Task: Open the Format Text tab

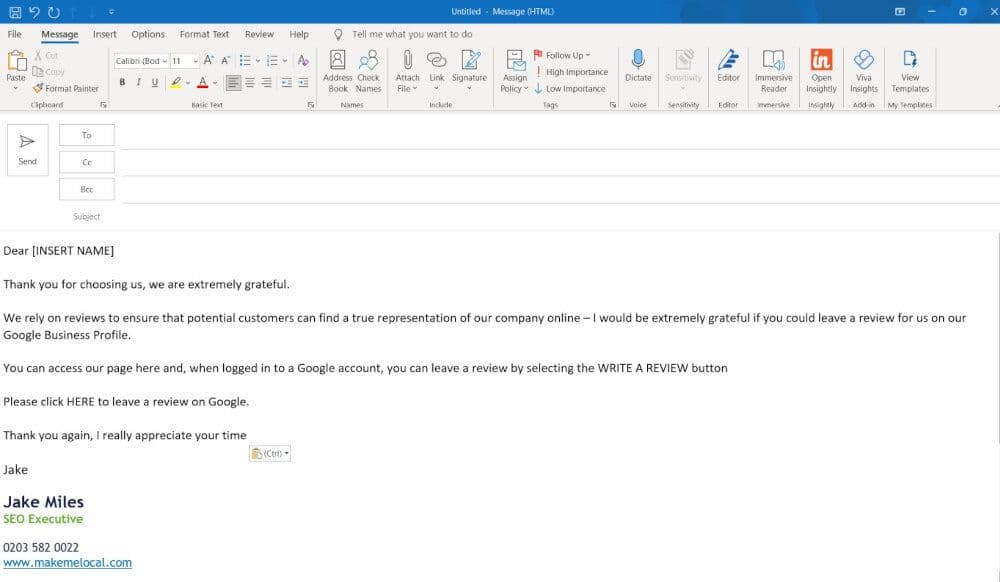Action: [x=204, y=34]
